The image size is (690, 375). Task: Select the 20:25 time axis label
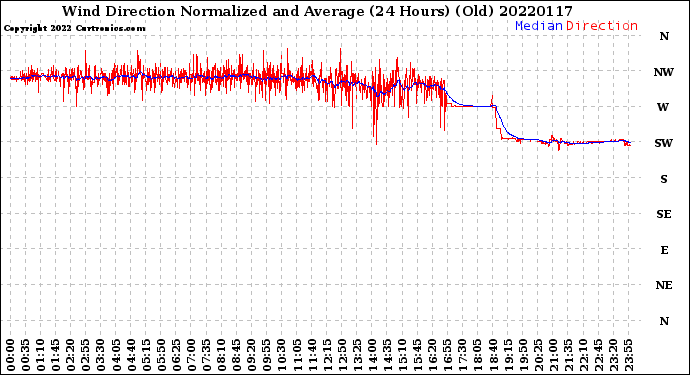click(538, 355)
